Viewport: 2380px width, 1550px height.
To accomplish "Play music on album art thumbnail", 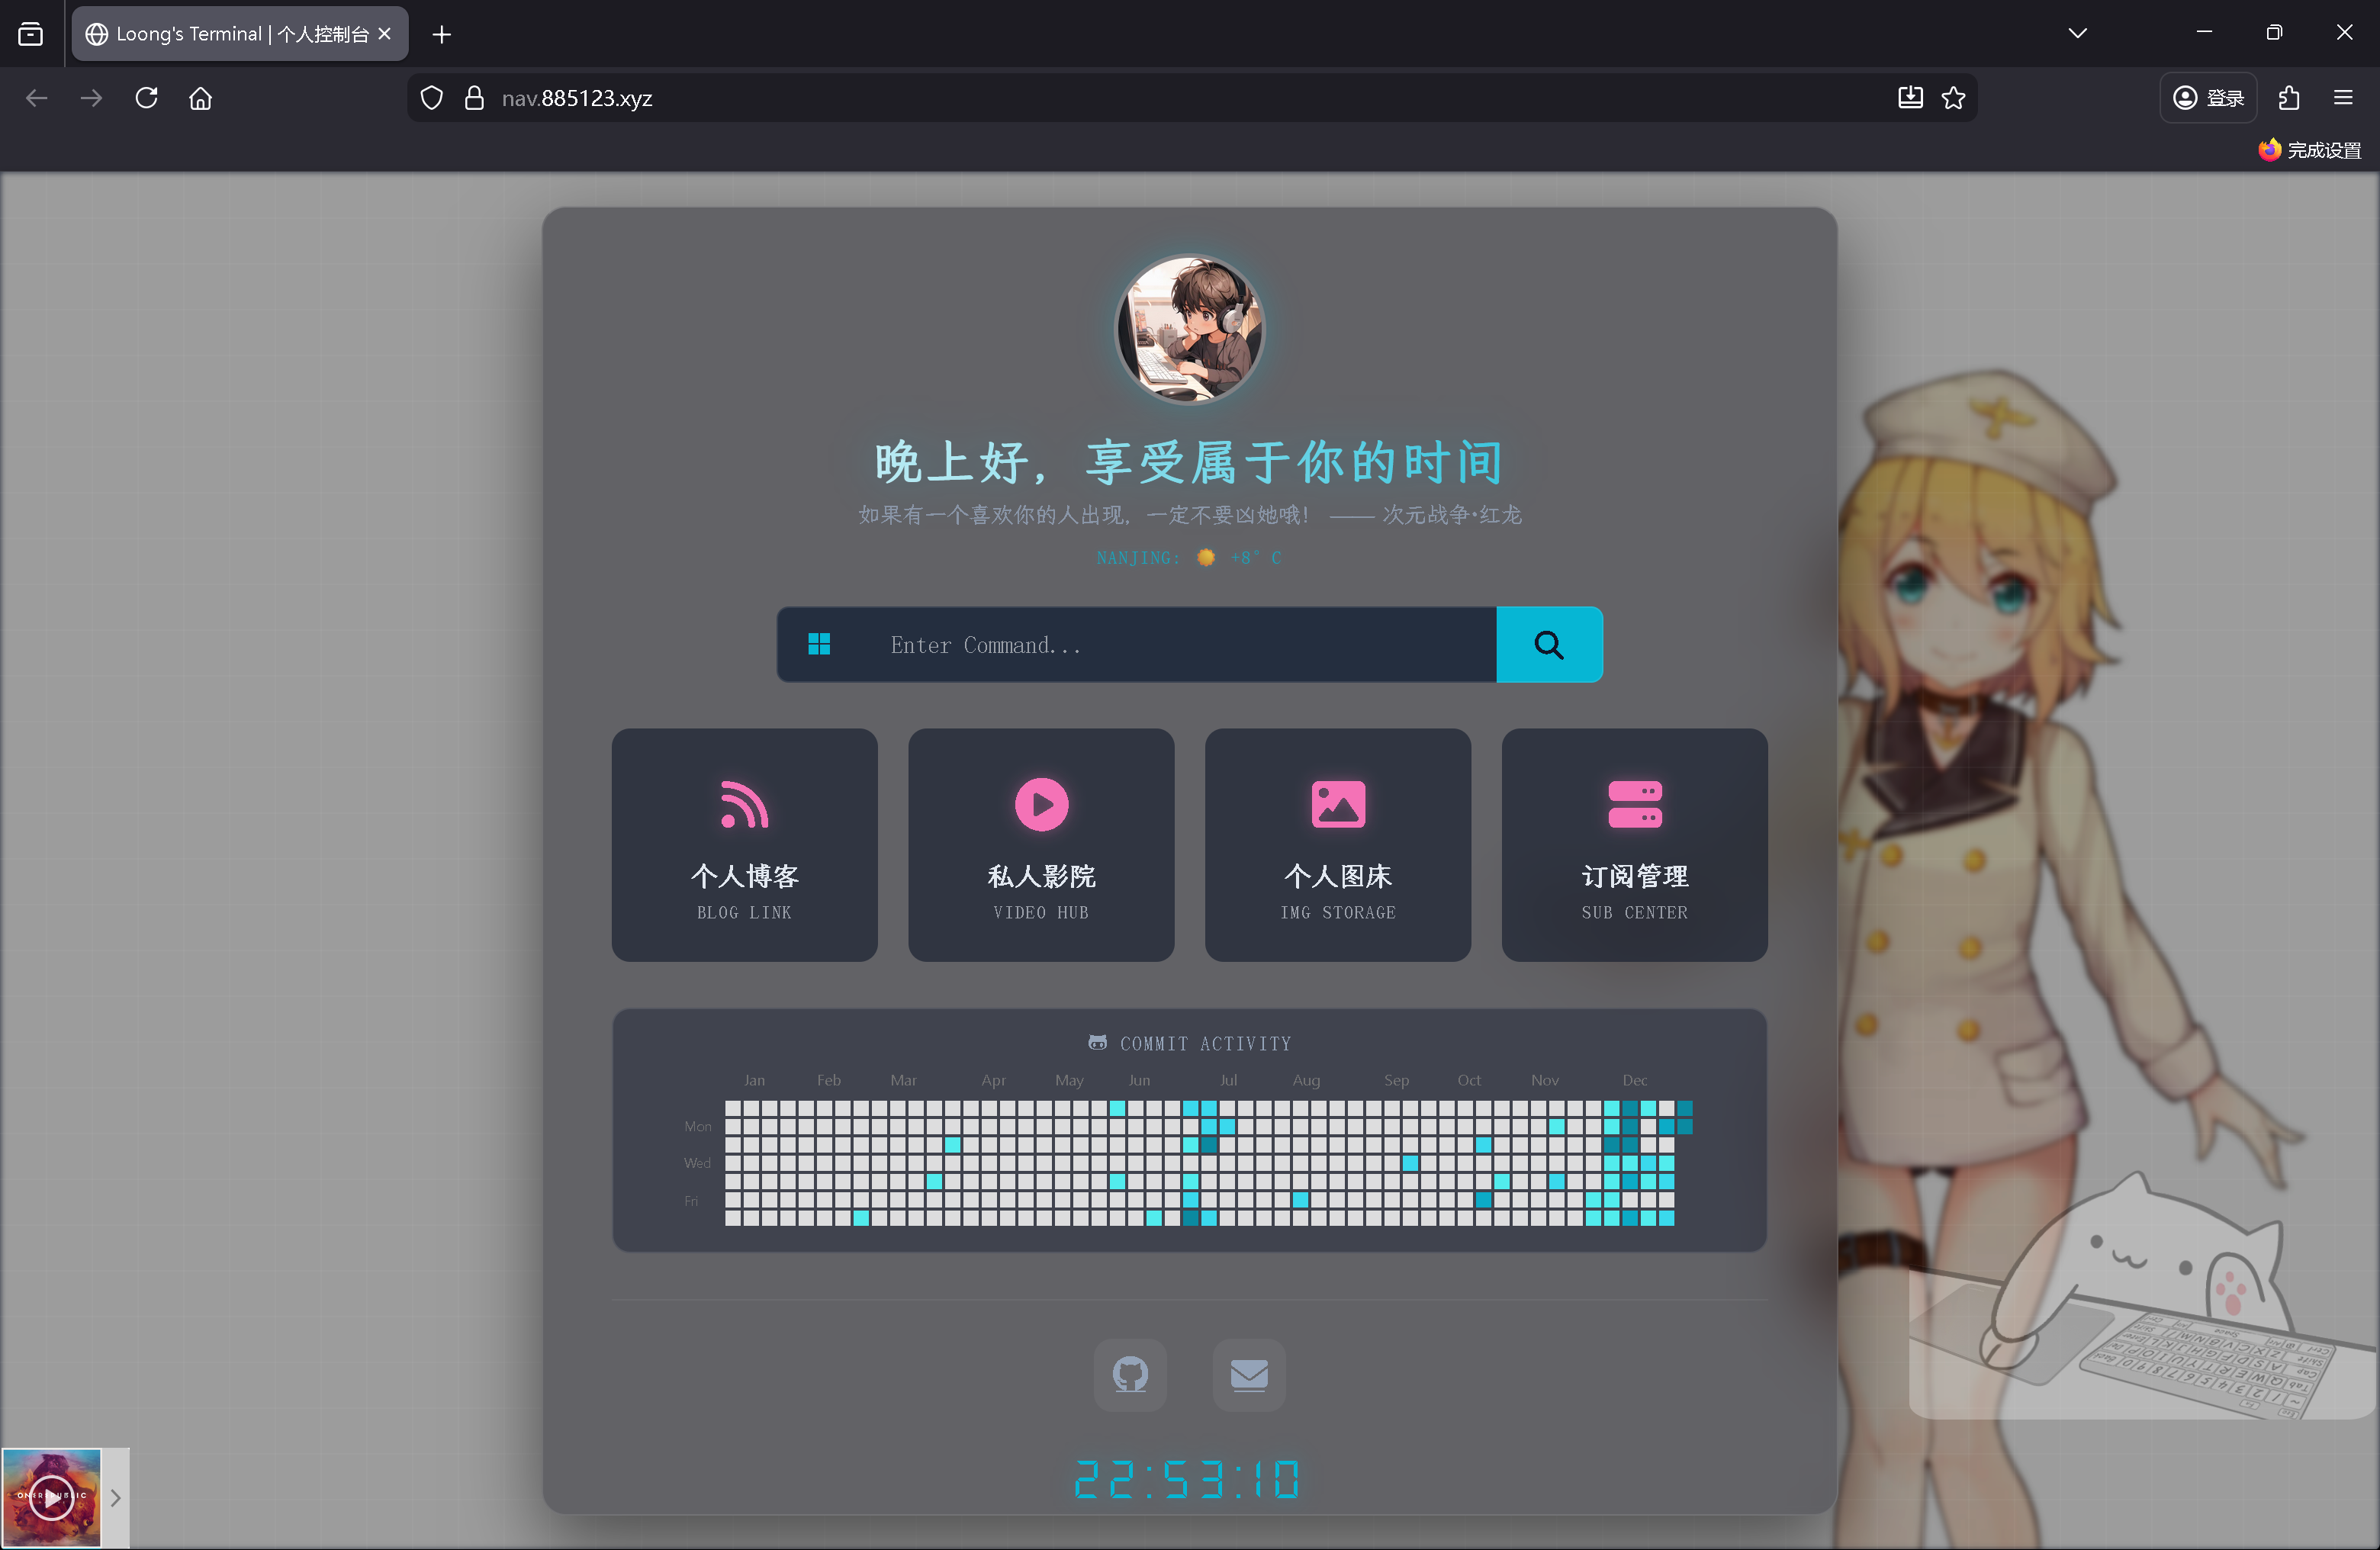I will coord(51,1497).
